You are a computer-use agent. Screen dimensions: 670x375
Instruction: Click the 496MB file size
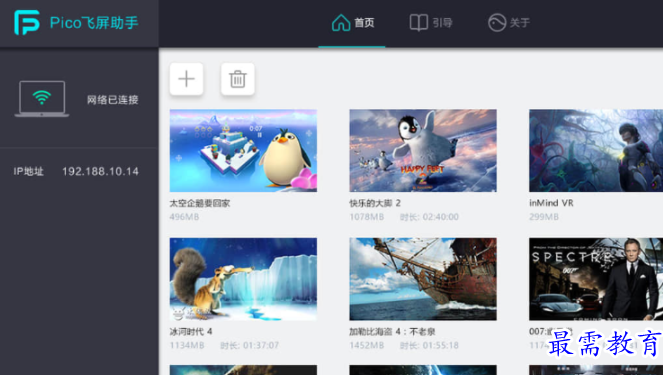pyautogui.click(x=184, y=217)
